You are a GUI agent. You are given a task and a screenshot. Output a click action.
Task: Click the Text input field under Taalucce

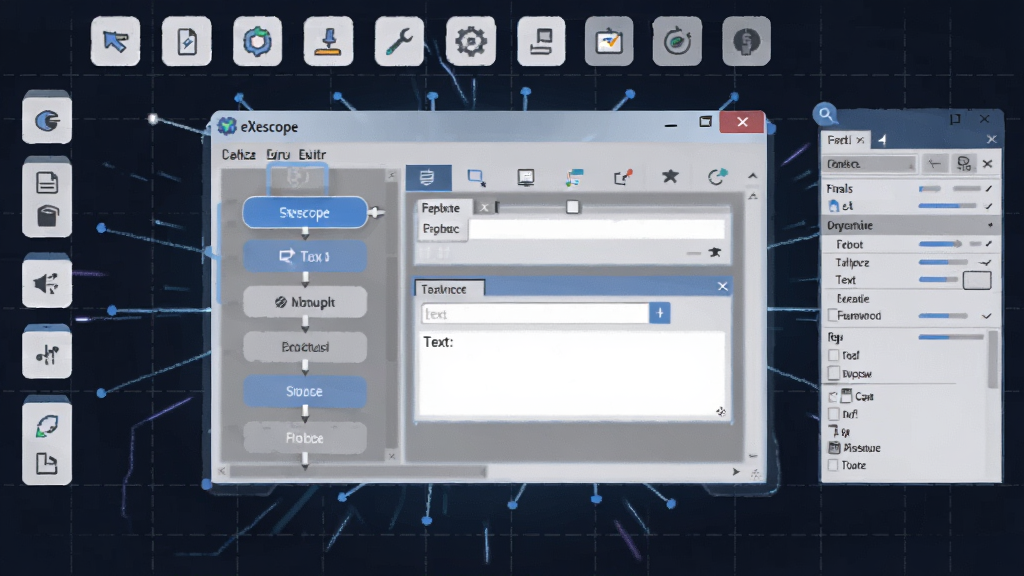click(536, 314)
